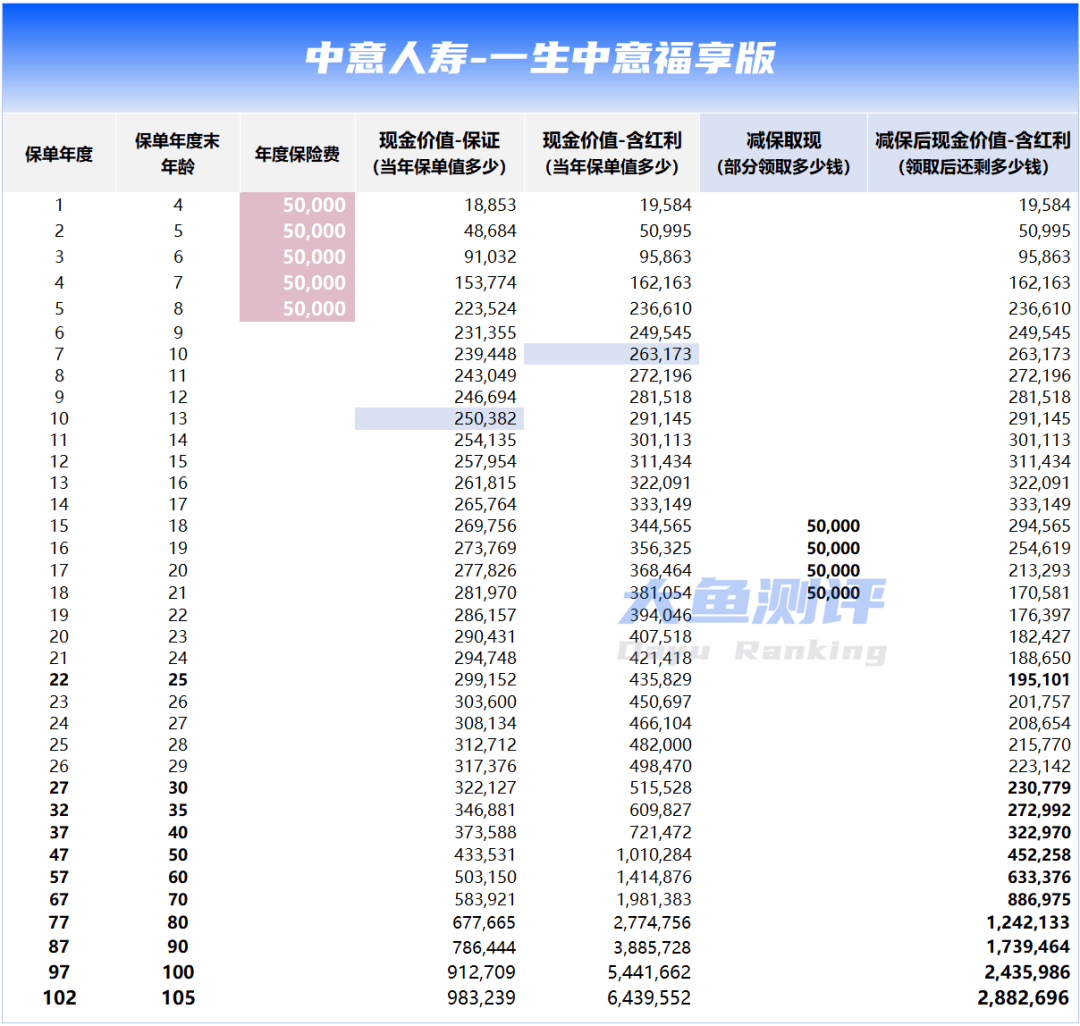This screenshot has height=1026, width=1080.
Task: Click the 减保取现 column header
Action: click(783, 154)
